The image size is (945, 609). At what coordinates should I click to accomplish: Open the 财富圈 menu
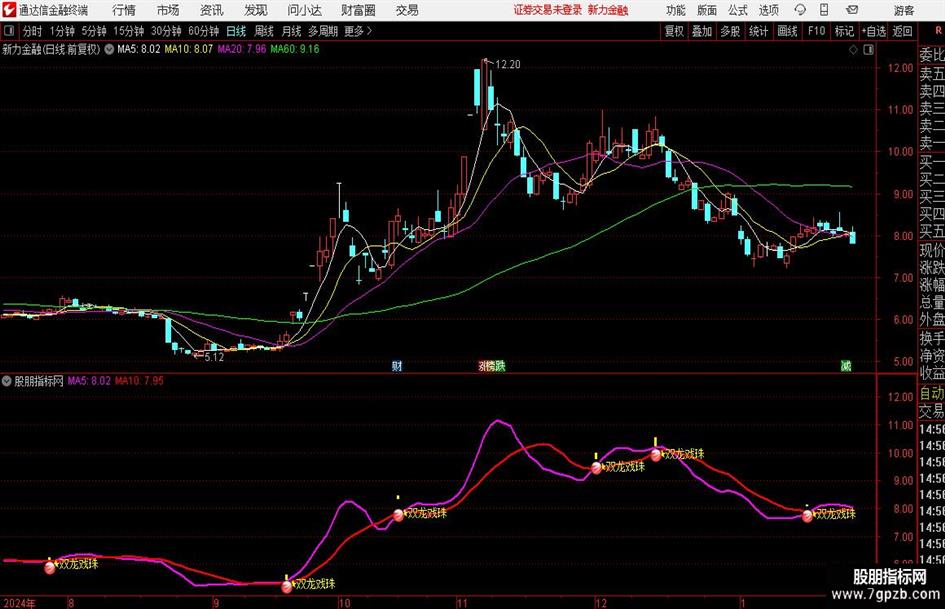pyautogui.click(x=358, y=10)
